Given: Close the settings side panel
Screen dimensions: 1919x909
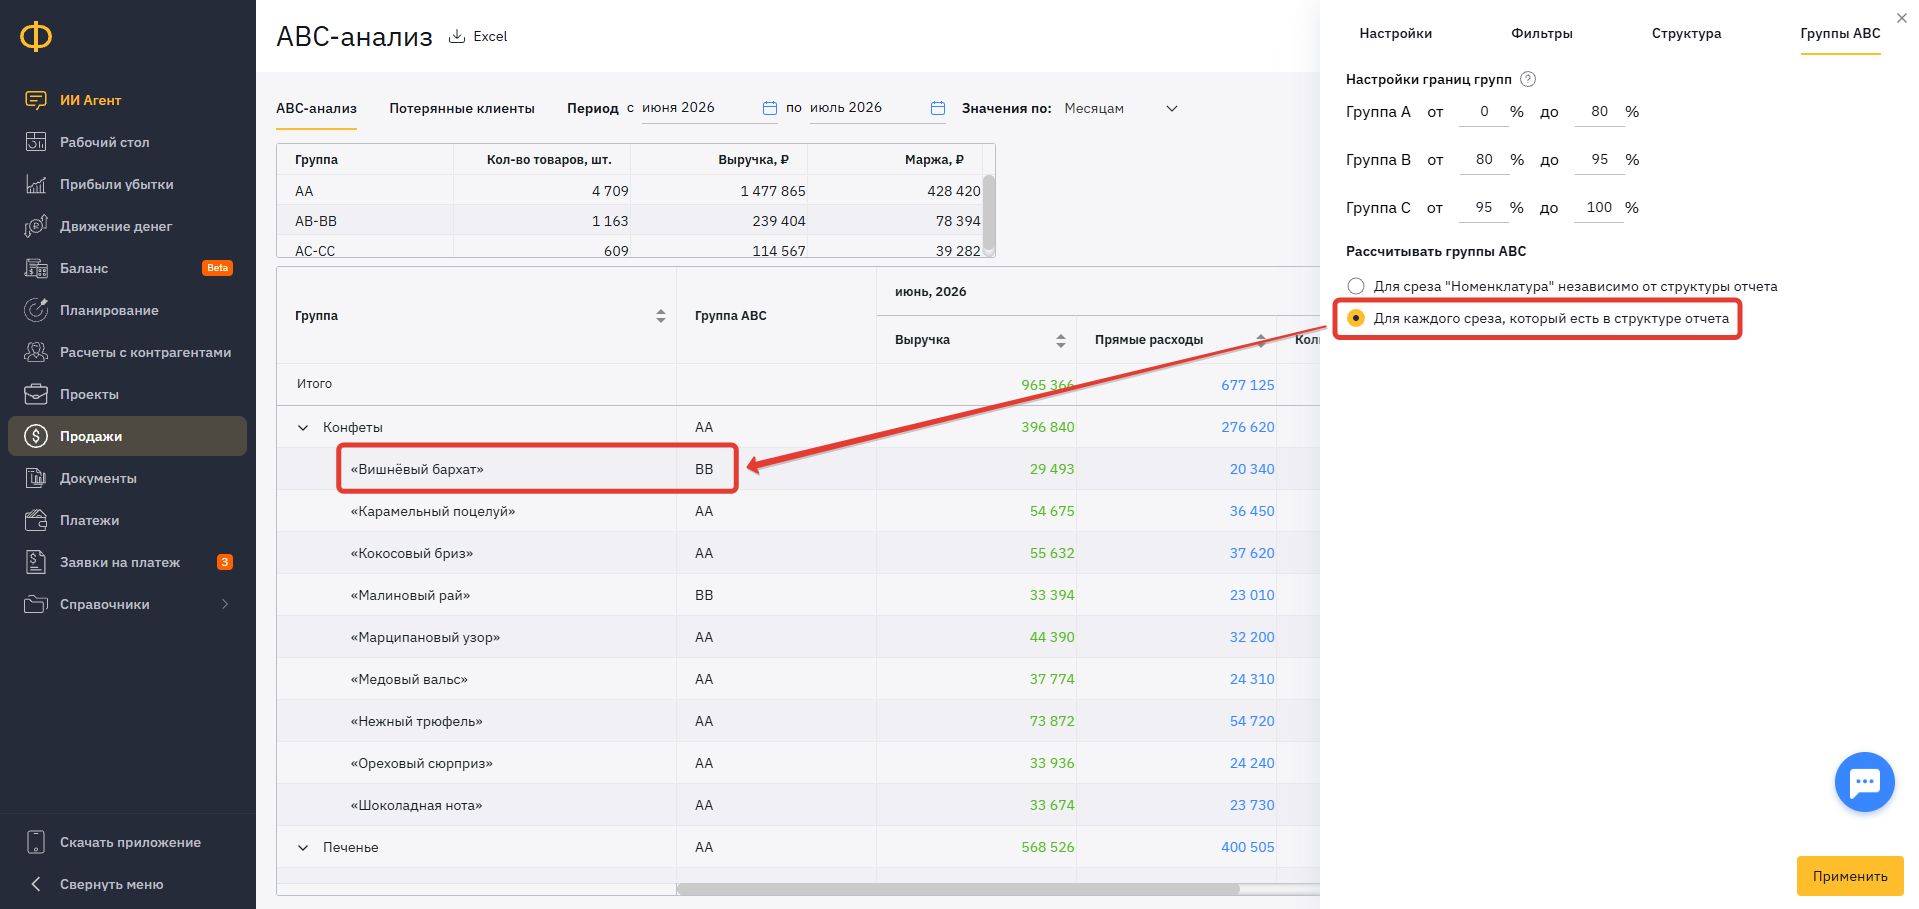Looking at the screenshot, I should [1902, 18].
